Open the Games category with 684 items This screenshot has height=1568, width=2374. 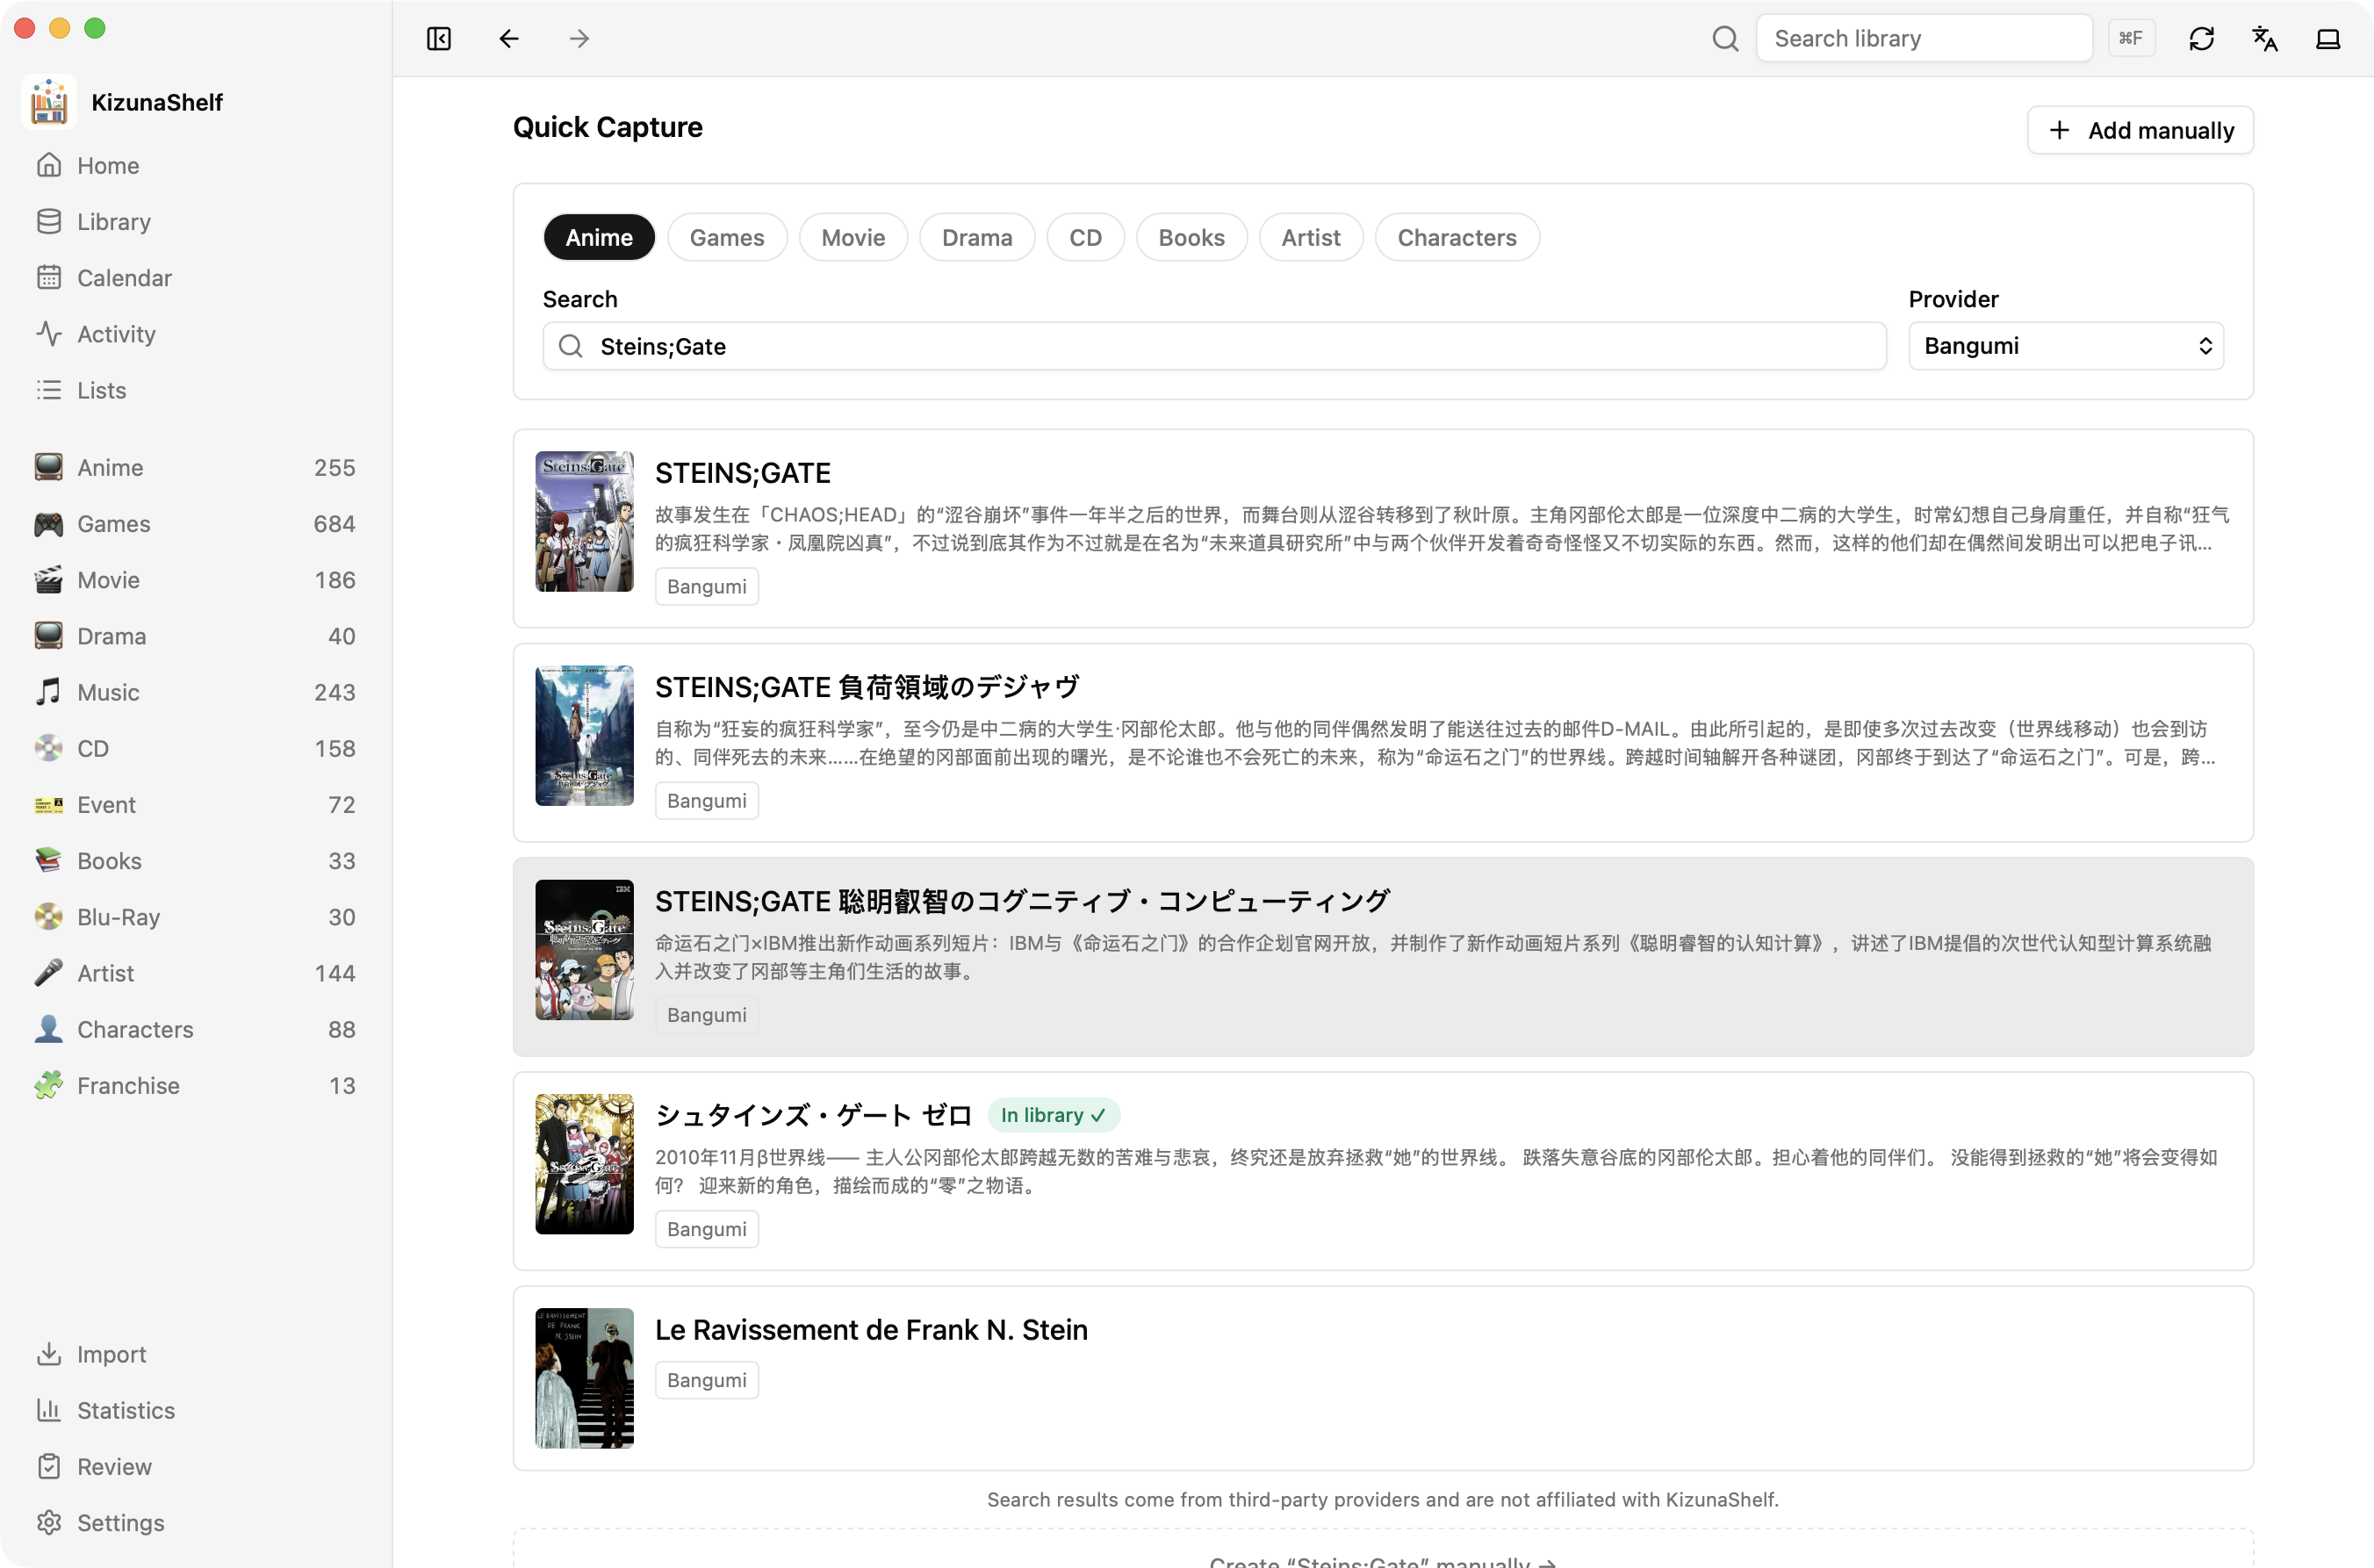(x=196, y=523)
